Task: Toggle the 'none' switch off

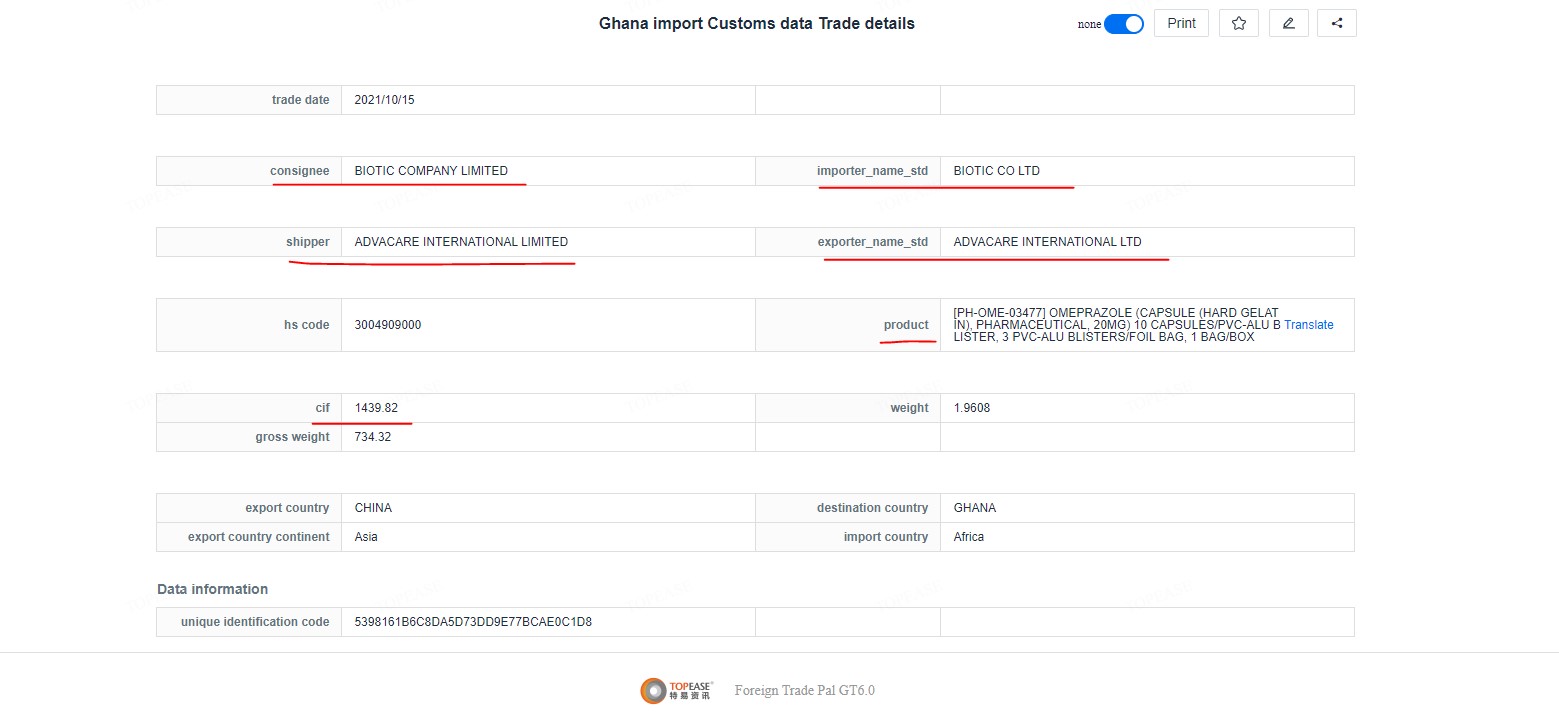Action: point(1123,24)
